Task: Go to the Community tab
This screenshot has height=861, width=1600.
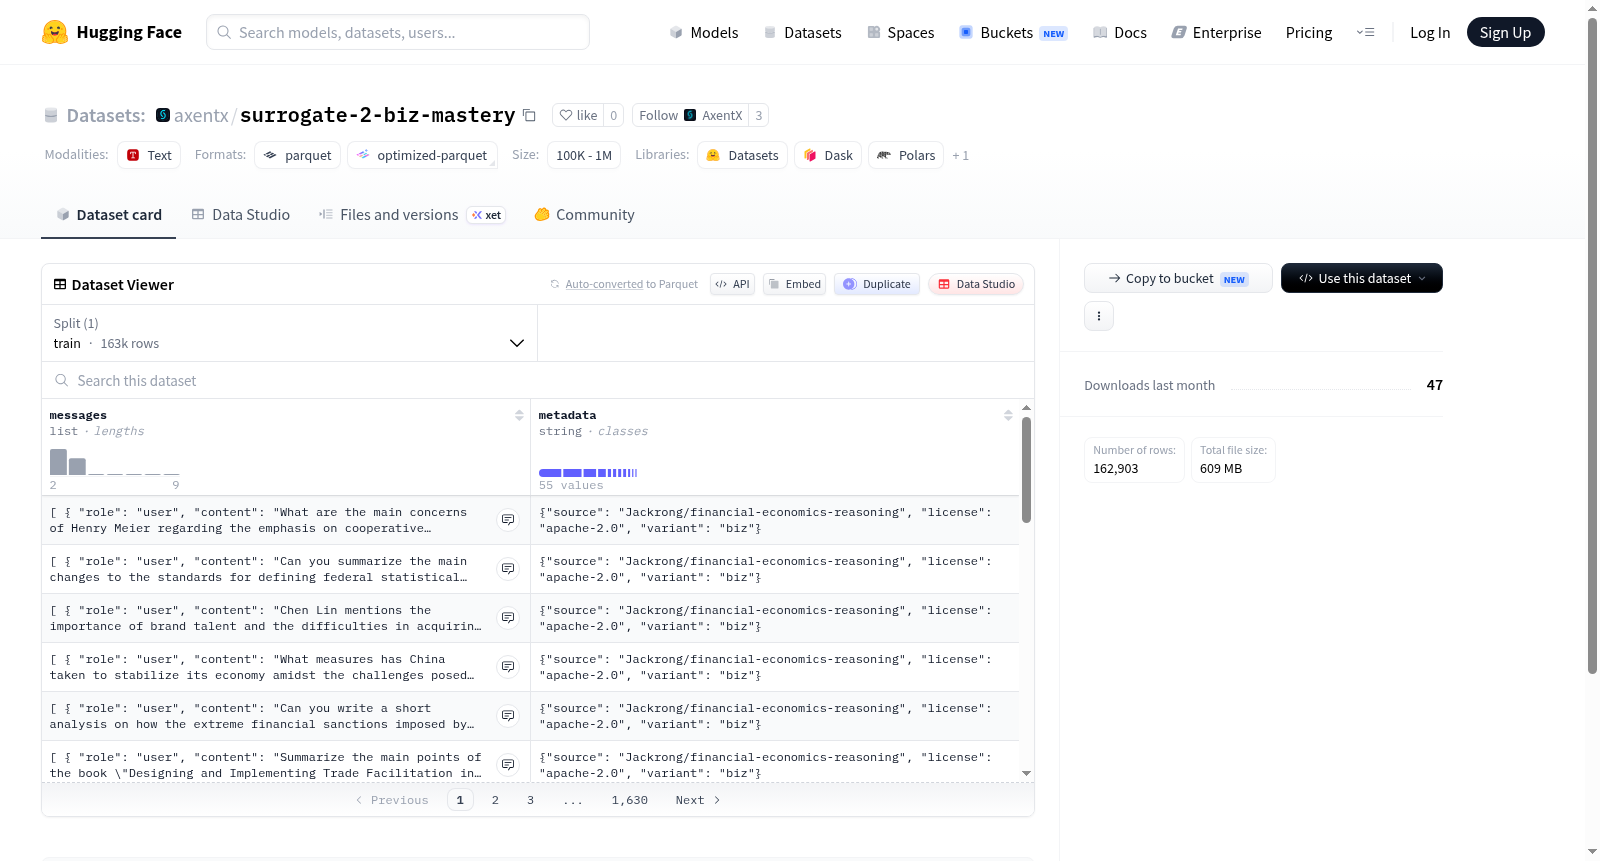Action: 585,215
